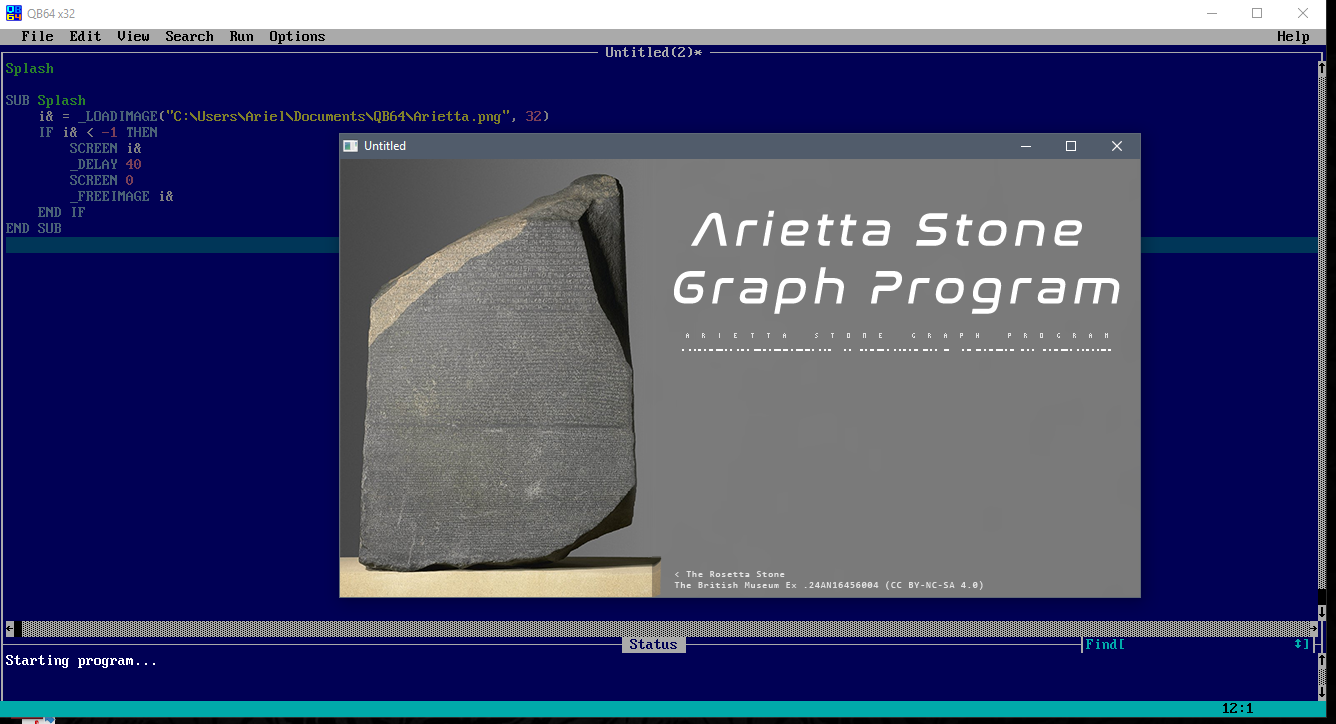Click the 'SCREEN i&' code line

tap(105, 148)
